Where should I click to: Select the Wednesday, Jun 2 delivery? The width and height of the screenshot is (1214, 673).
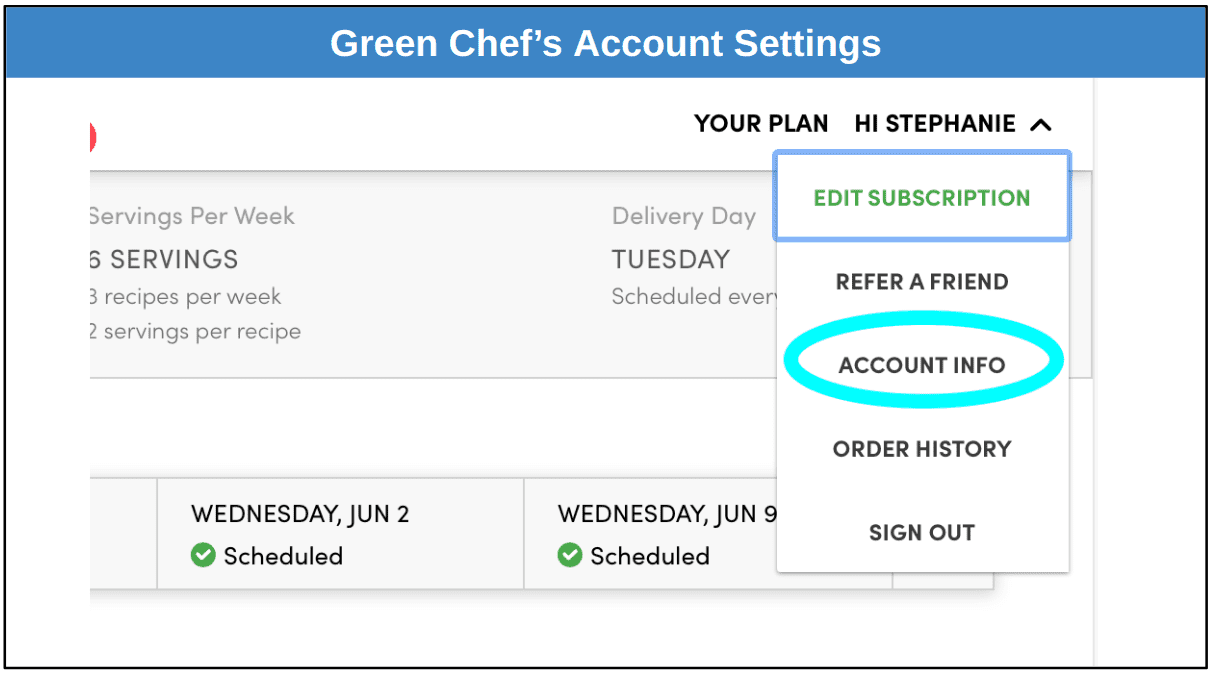tap(340, 533)
